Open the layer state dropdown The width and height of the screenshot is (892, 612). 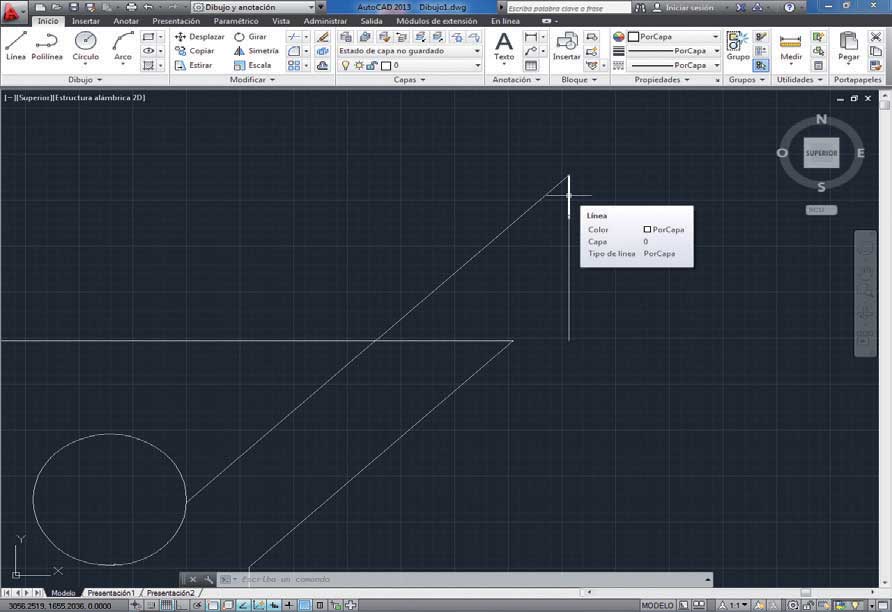pyautogui.click(x=410, y=51)
